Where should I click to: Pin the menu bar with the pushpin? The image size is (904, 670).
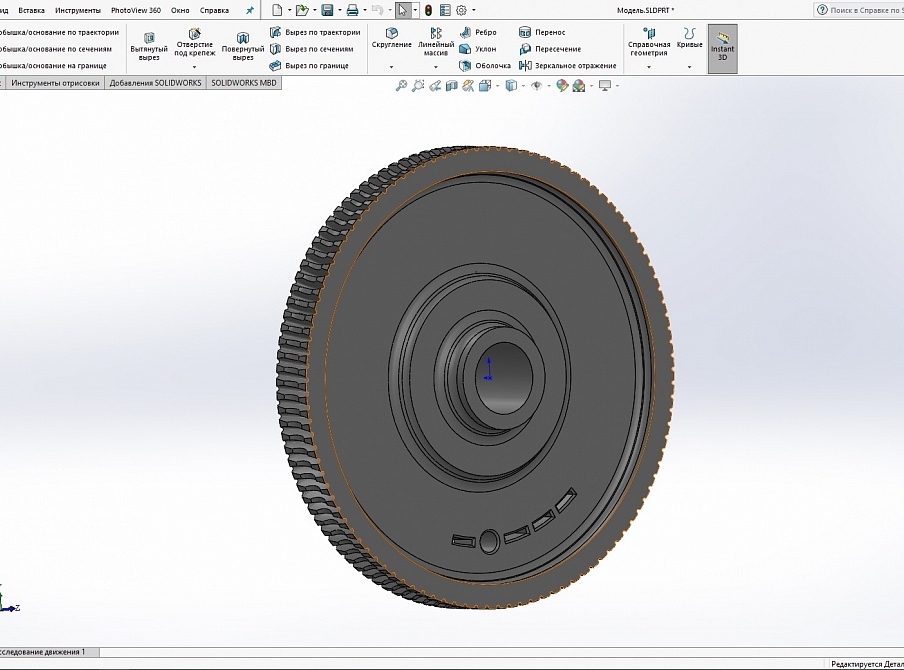coord(250,10)
